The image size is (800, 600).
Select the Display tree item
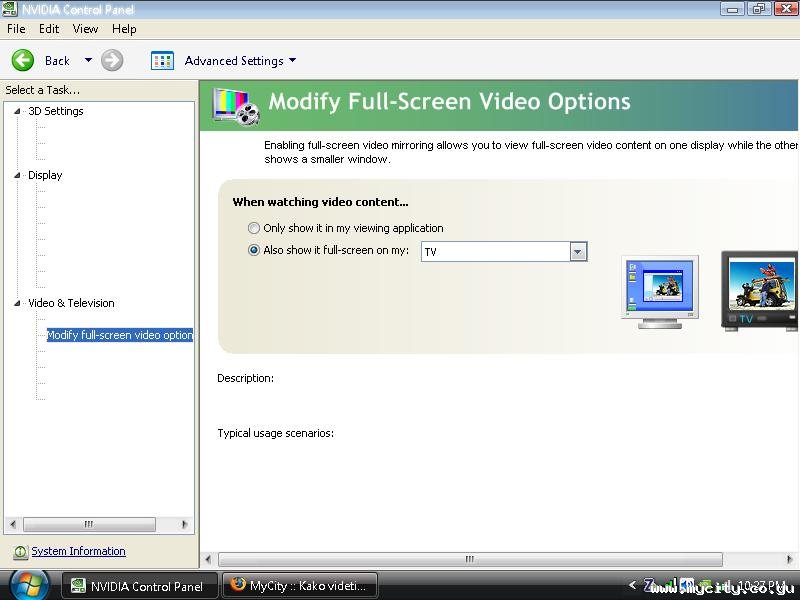click(x=45, y=176)
